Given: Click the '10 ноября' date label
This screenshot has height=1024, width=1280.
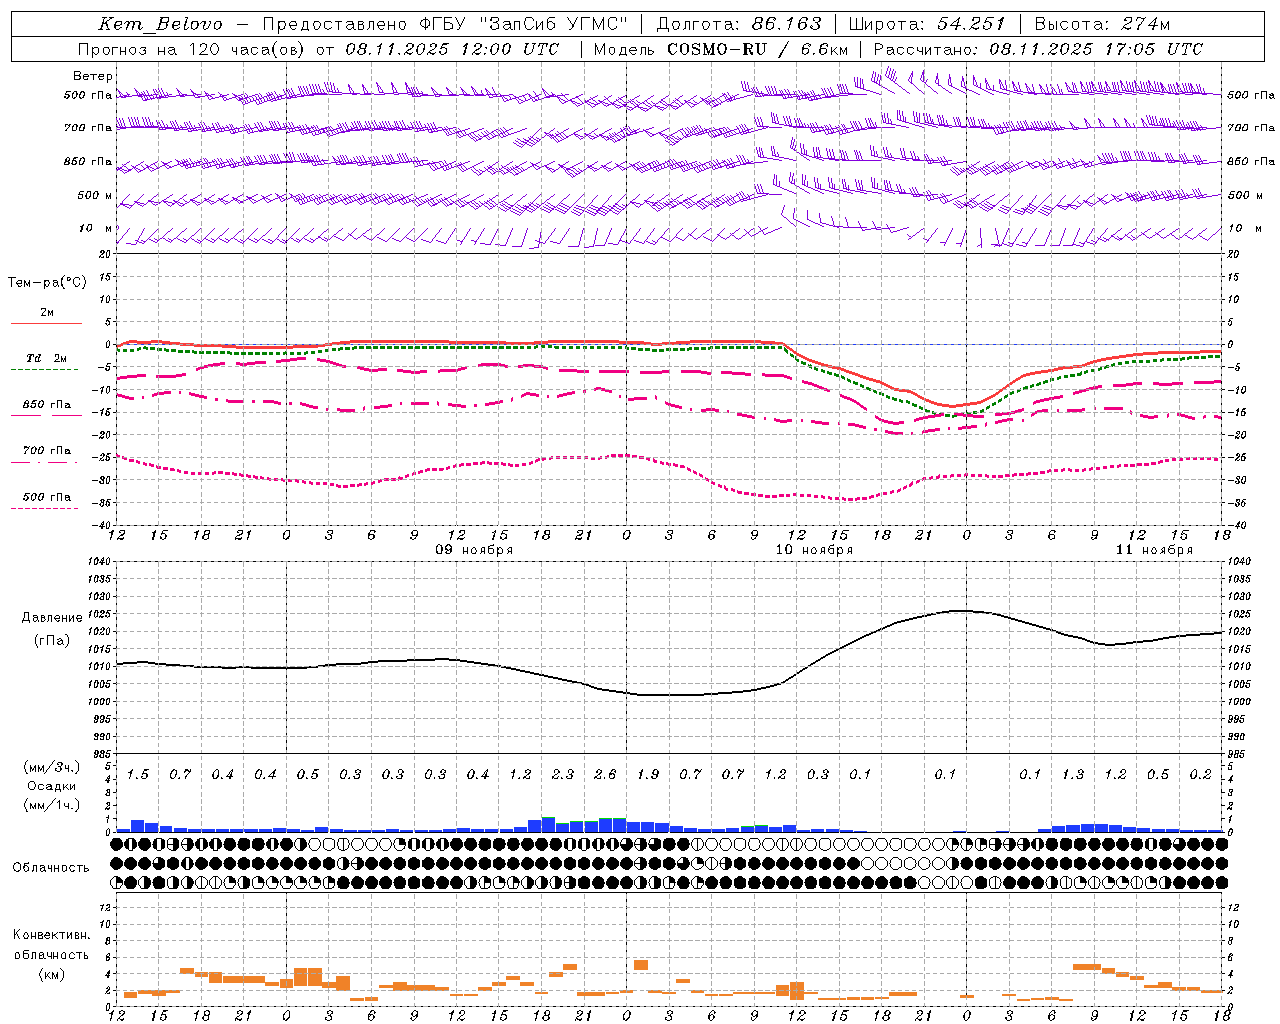Looking at the screenshot, I should [x=814, y=550].
